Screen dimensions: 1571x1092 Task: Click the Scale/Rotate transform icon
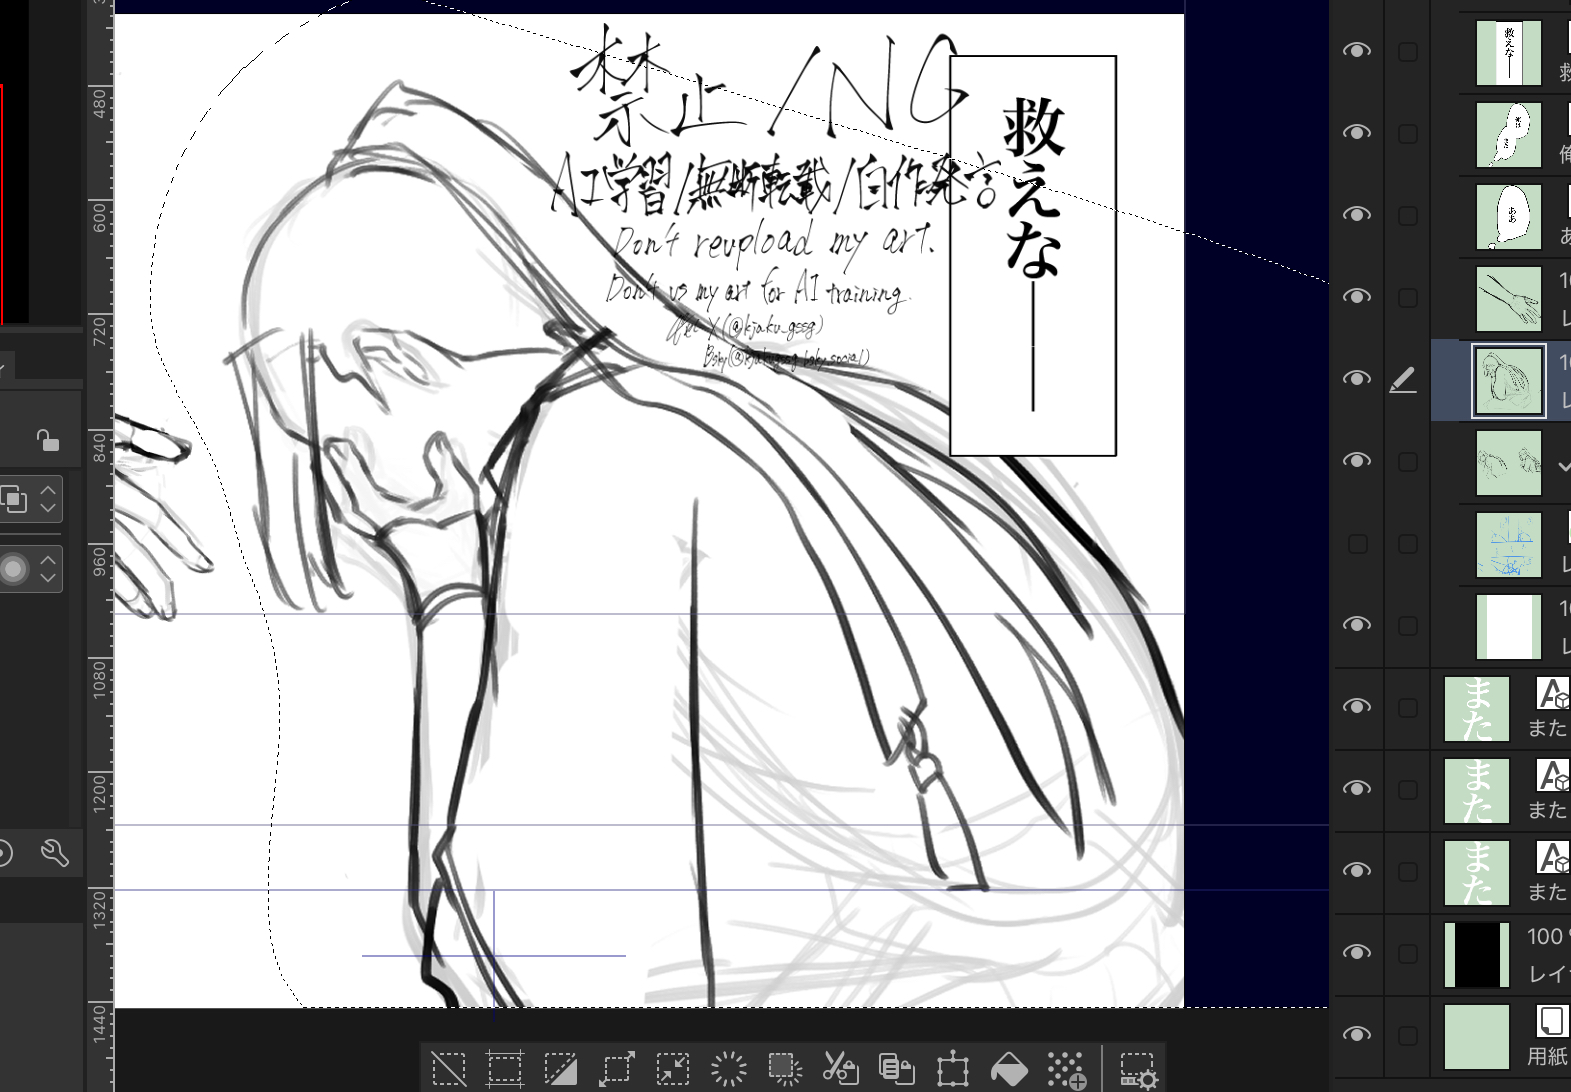(x=952, y=1069)
